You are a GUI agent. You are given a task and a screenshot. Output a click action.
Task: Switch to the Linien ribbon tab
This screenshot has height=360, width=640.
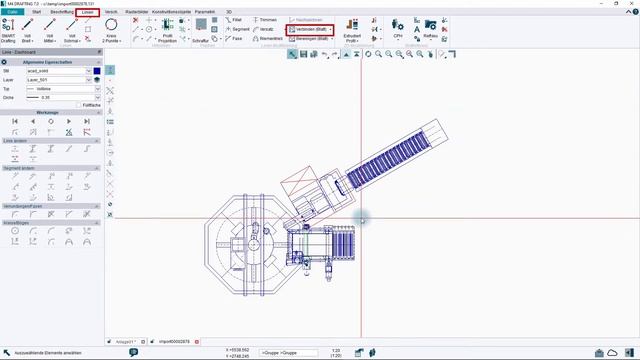(x=88, y=12)
